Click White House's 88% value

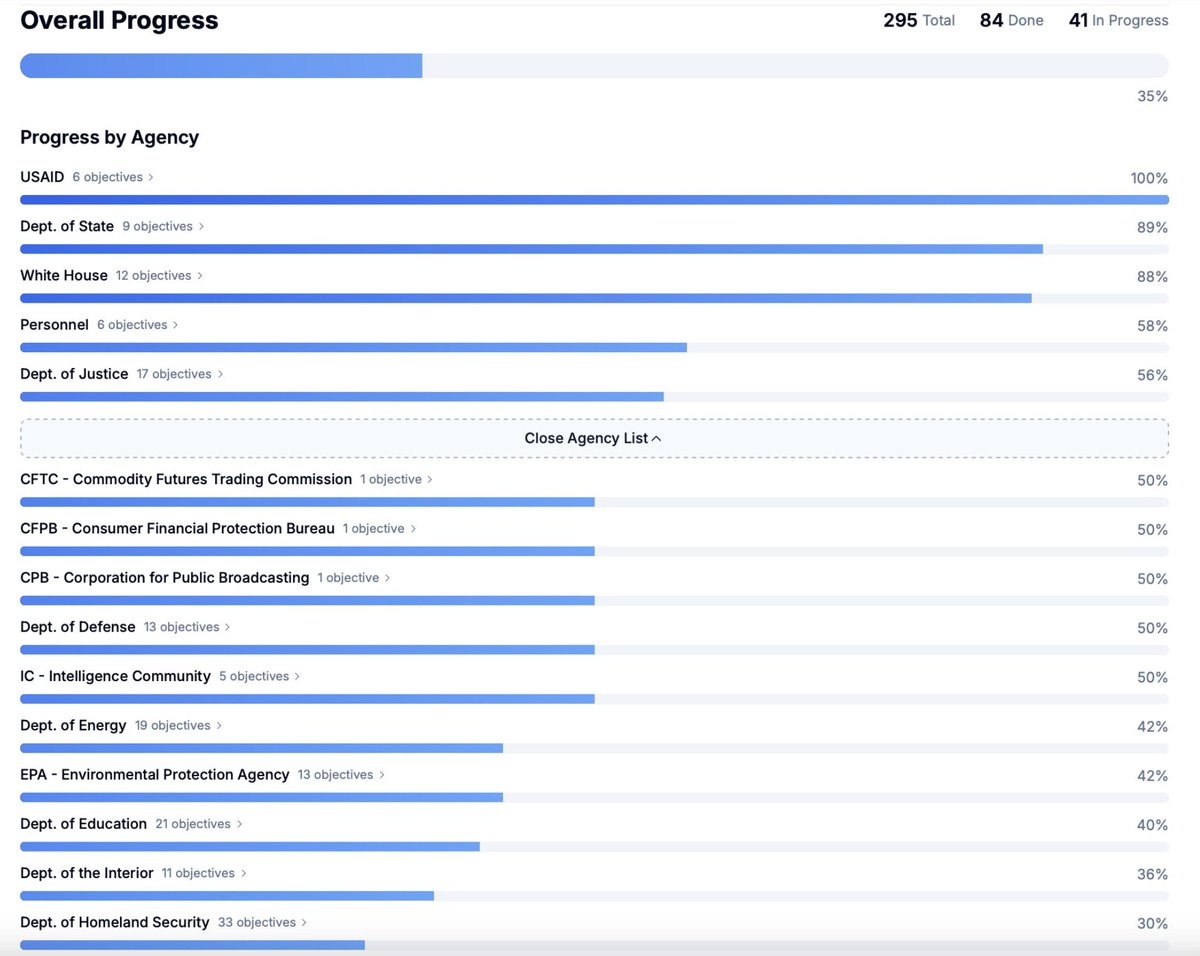tap(1152, 276)
